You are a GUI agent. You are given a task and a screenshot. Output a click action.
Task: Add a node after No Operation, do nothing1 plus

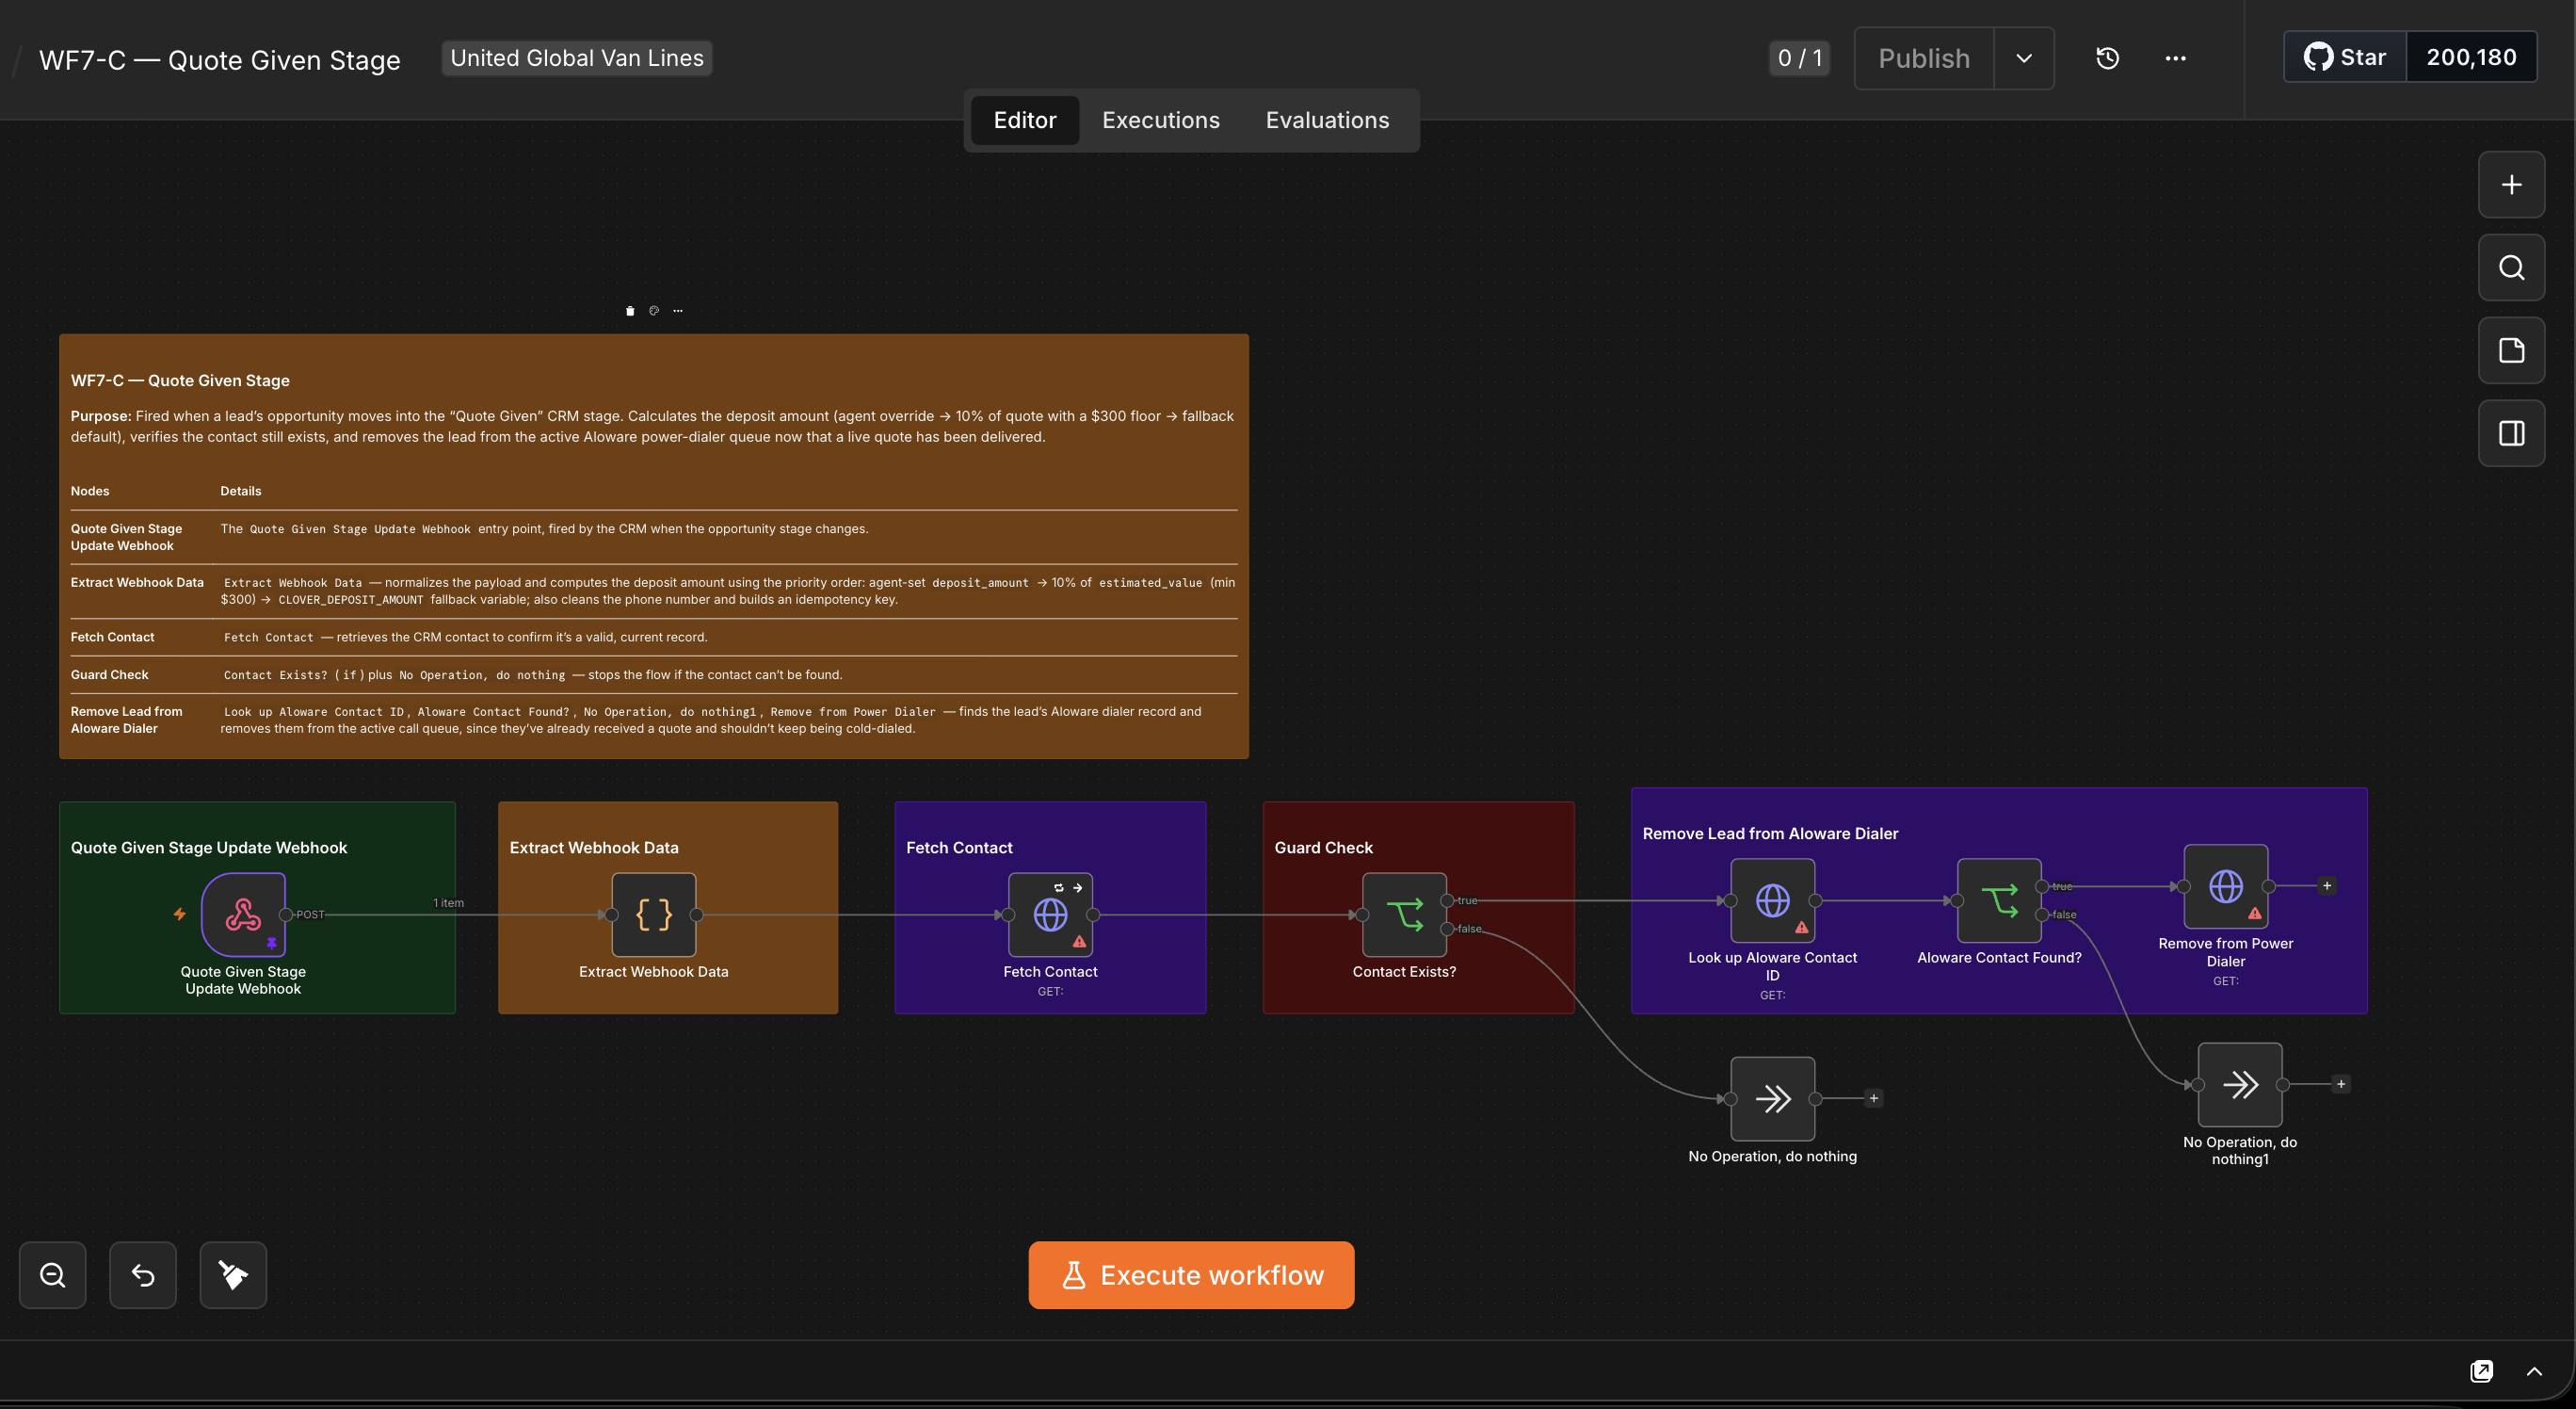pyautogui.click(x=2341, y=1084)
